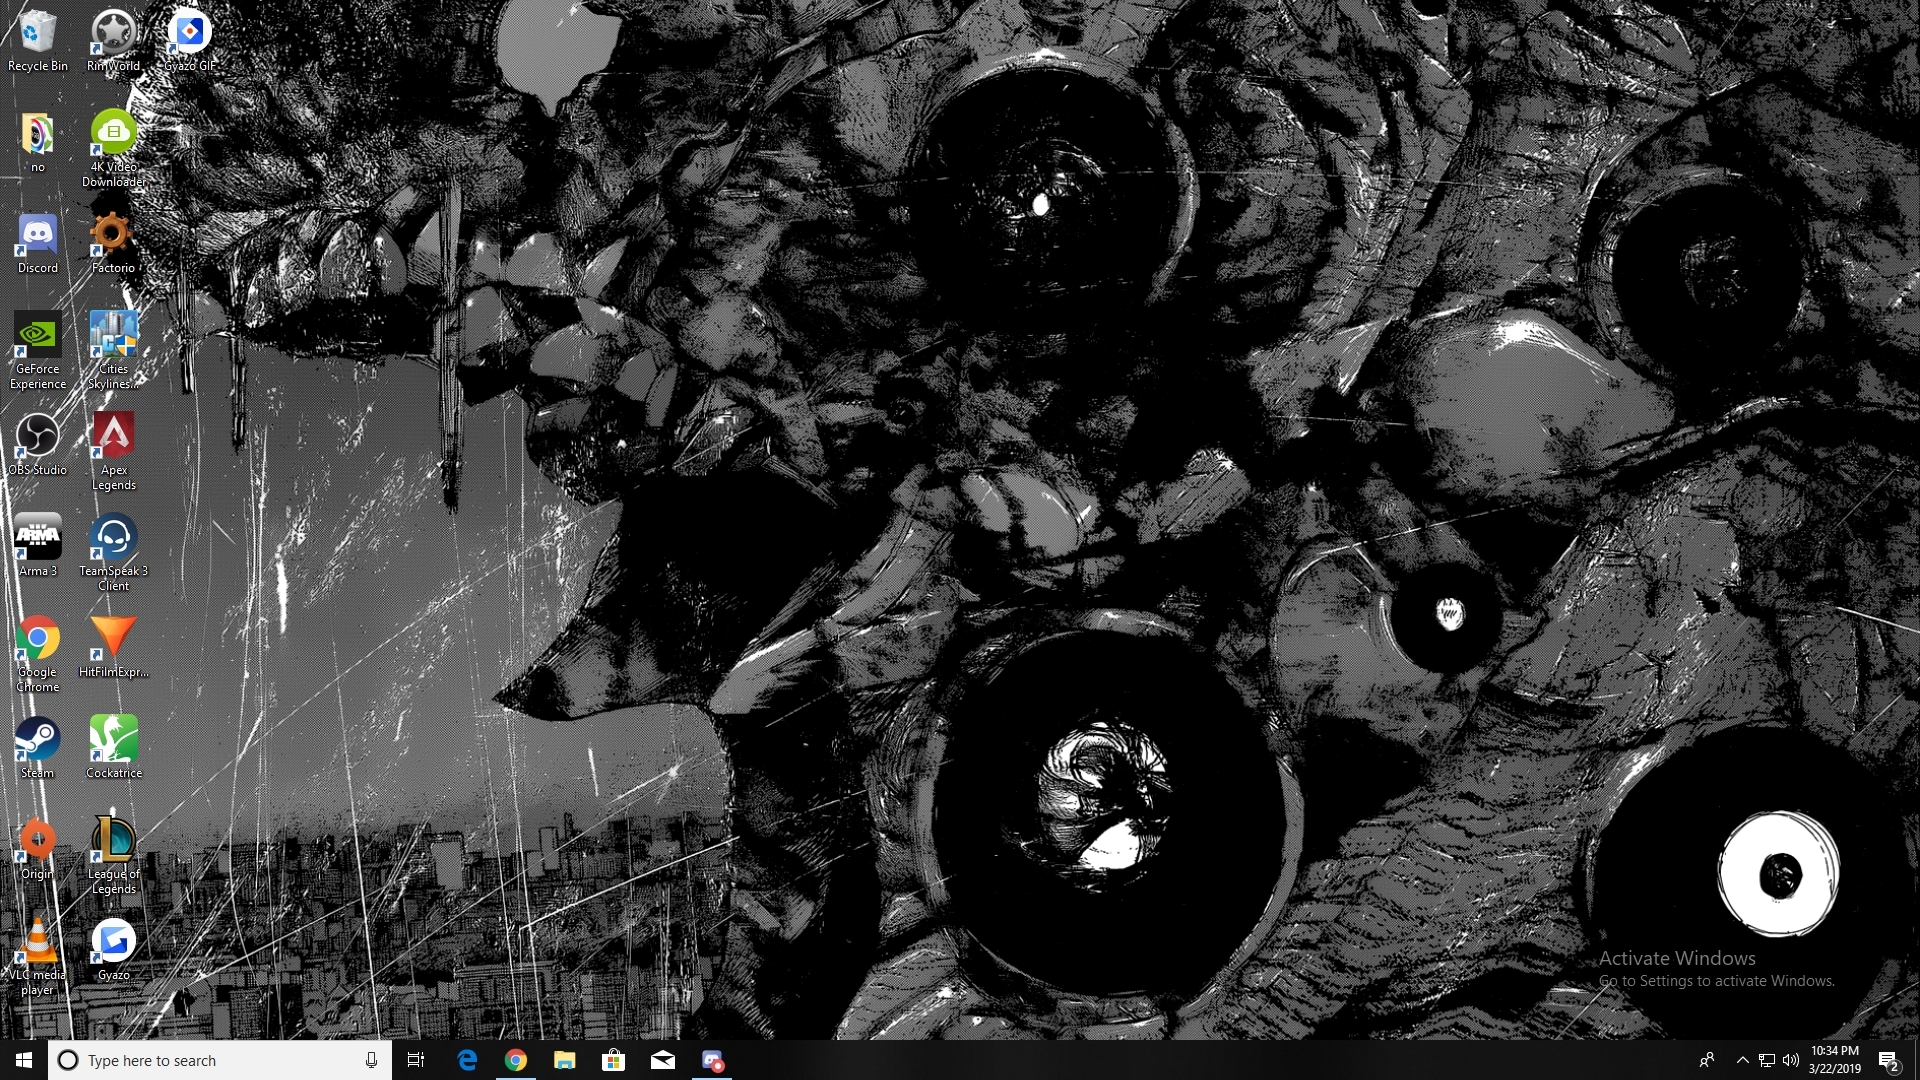Open the volume control in tray
1920x1080 pixels.
pyautogui.click(x=1790, y=1060)
